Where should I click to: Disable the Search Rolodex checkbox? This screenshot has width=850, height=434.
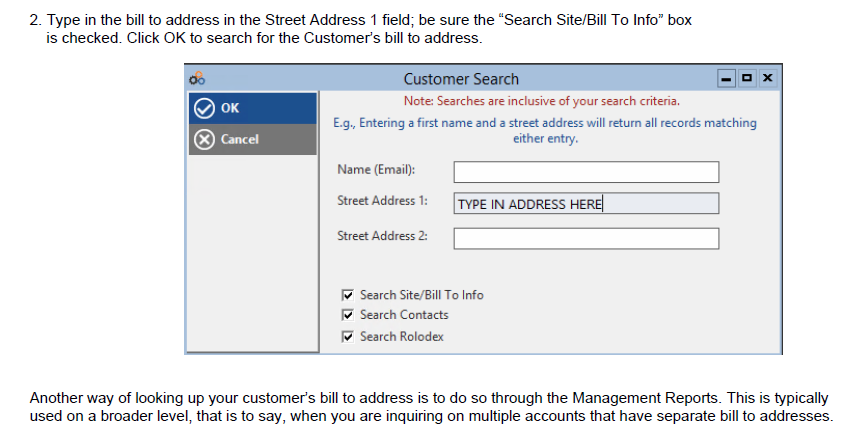pos(347,337)
